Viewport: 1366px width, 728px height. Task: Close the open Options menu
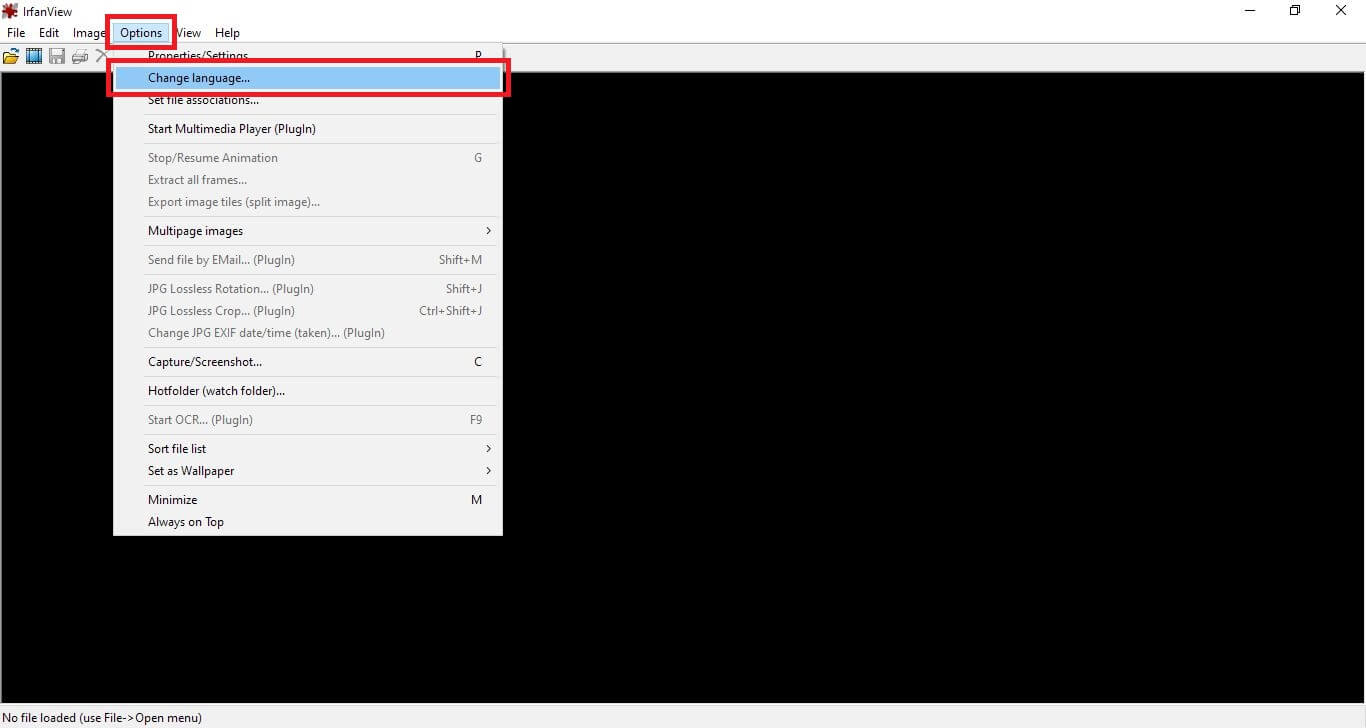tap(141, 33)
